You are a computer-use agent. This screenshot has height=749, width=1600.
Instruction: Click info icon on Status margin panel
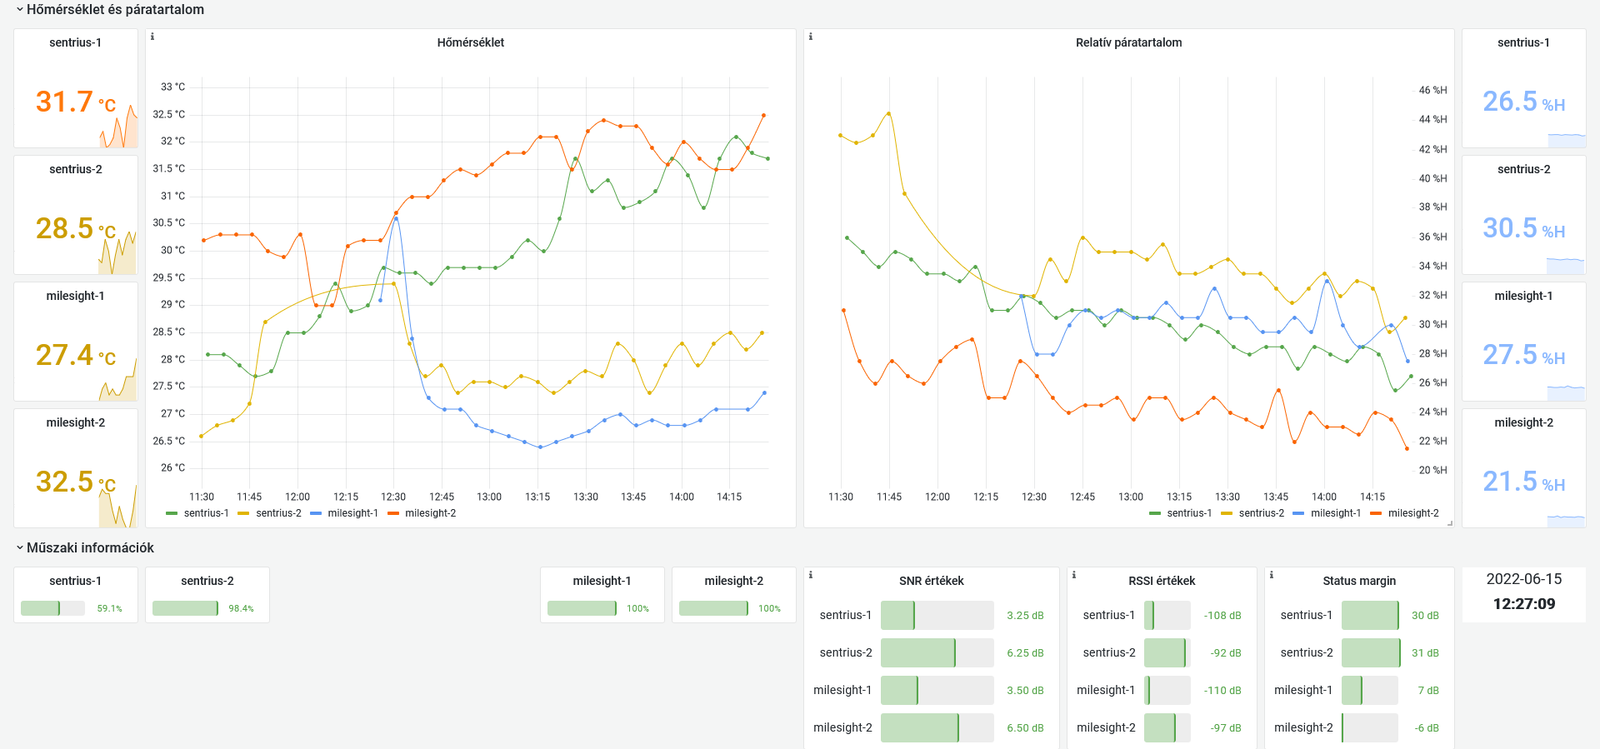pos(1271,575)
